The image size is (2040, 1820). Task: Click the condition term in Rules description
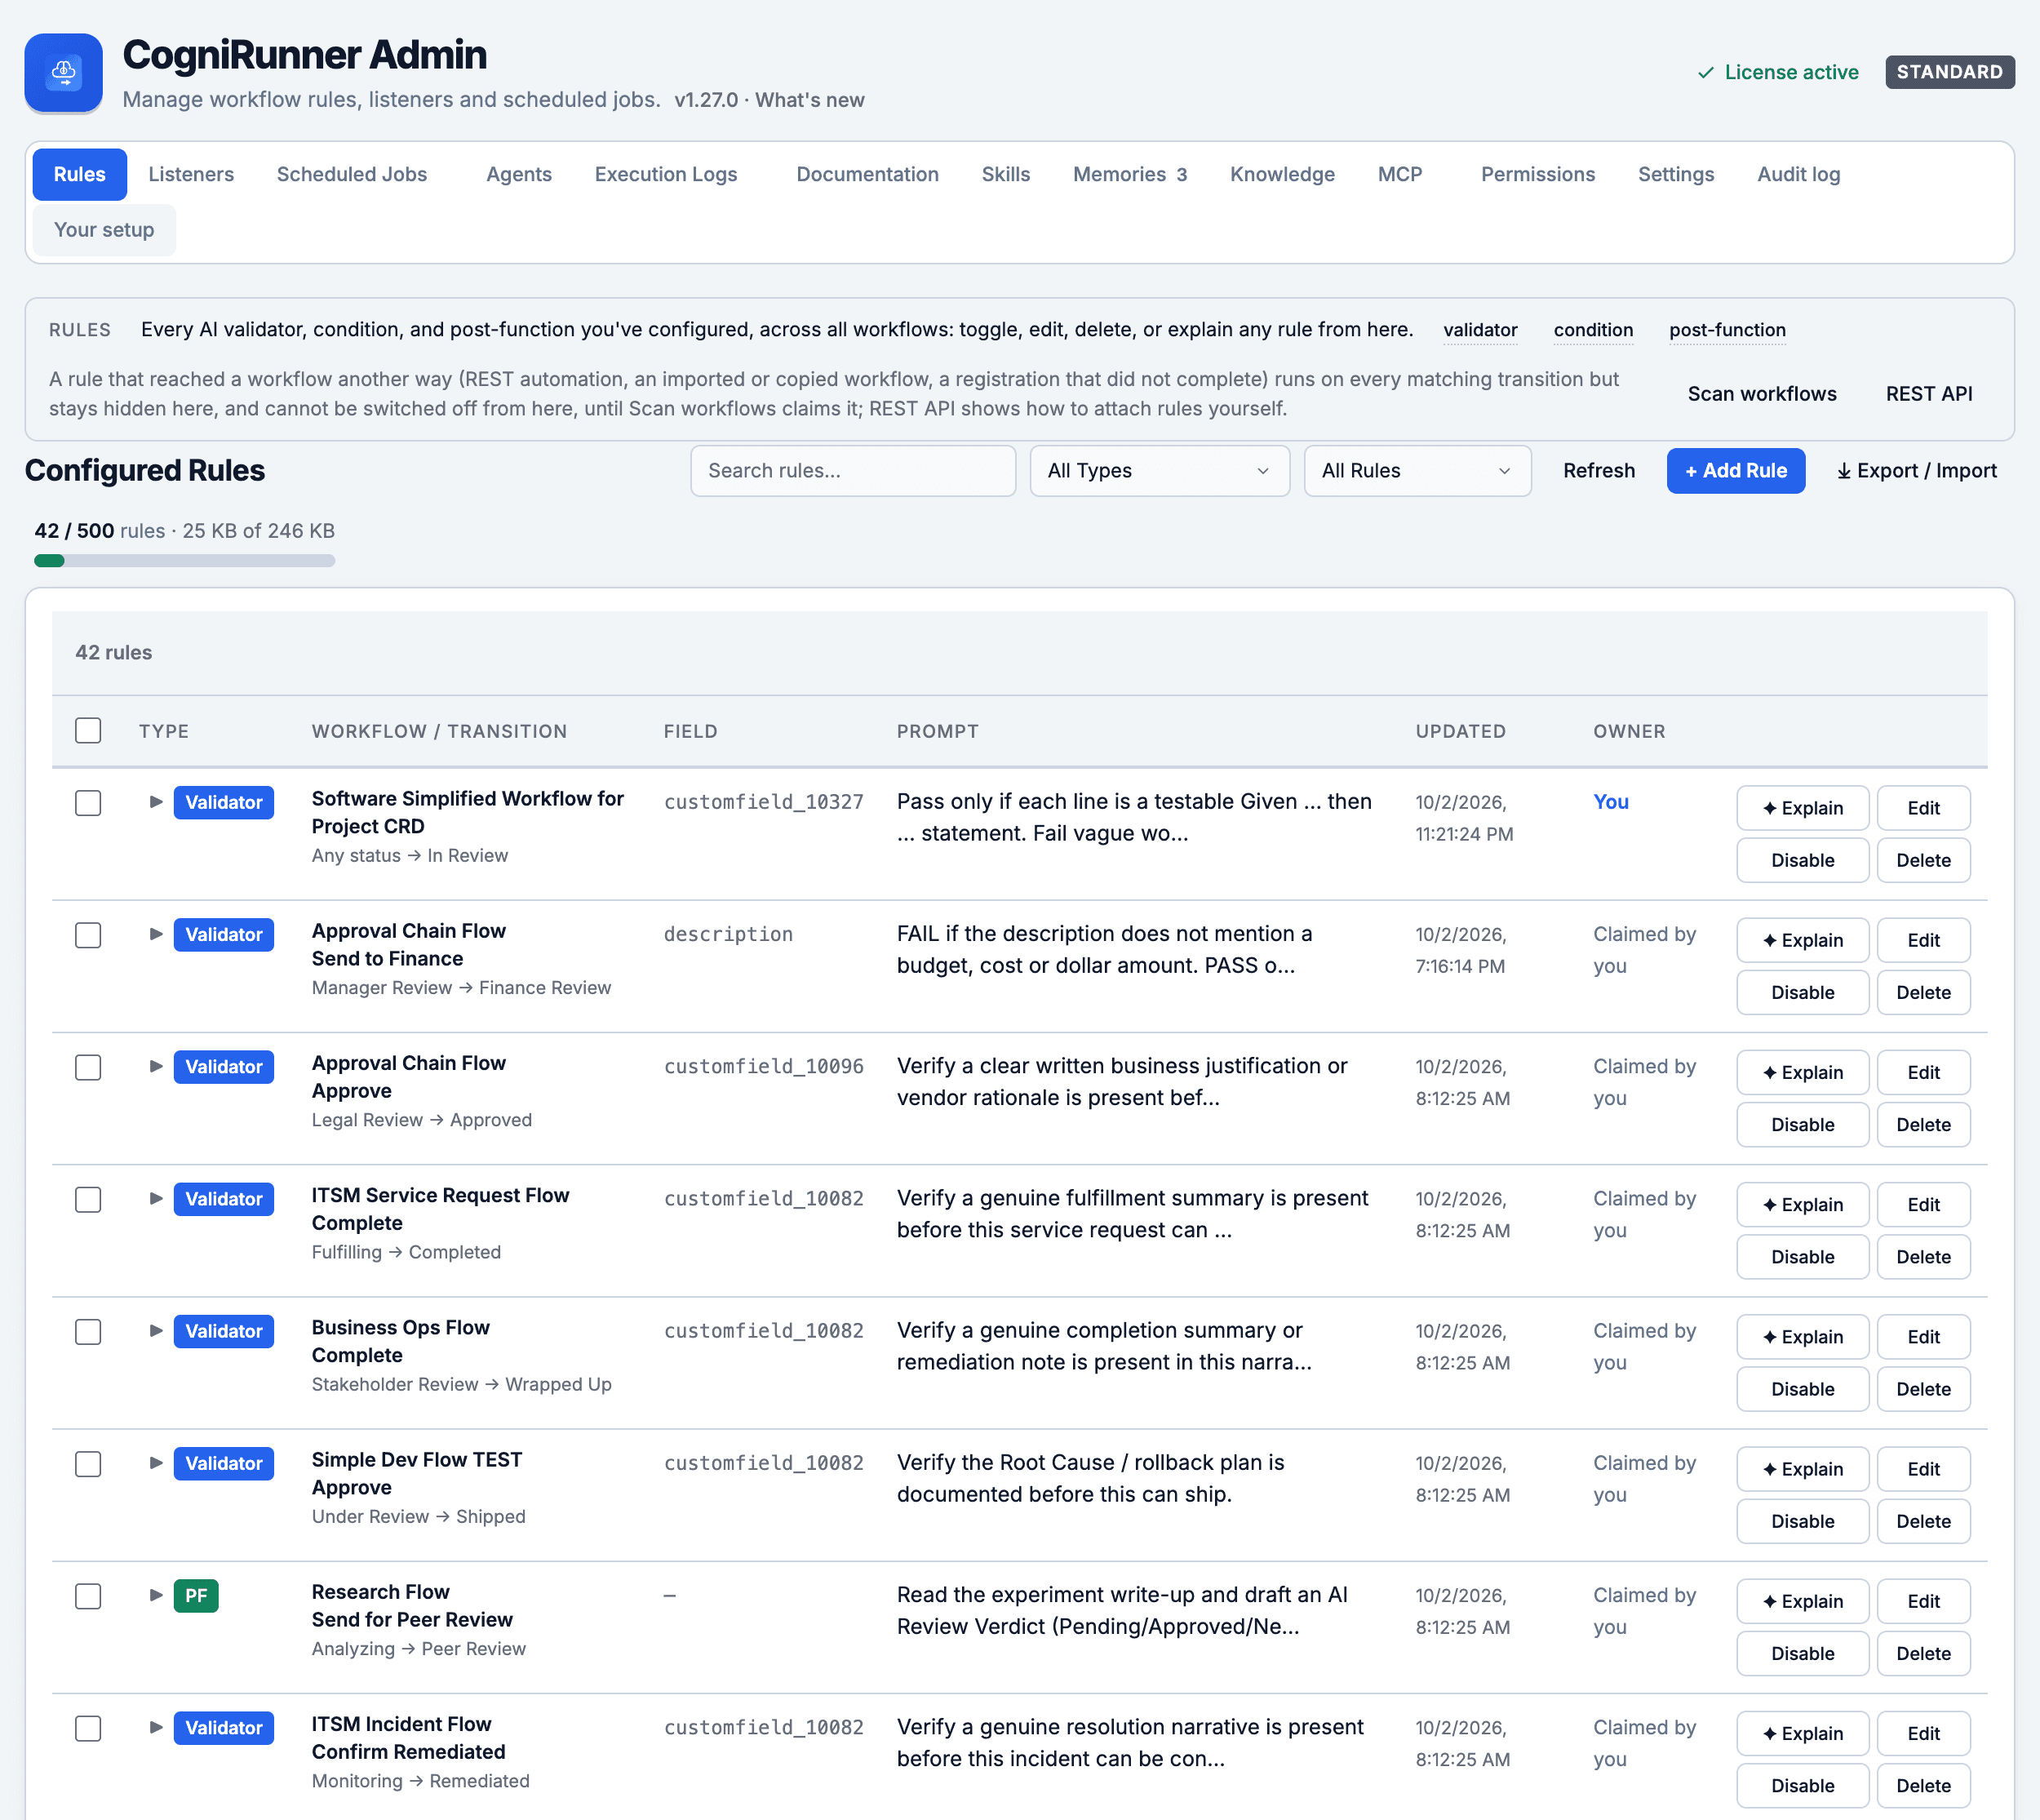point(1593,330)
